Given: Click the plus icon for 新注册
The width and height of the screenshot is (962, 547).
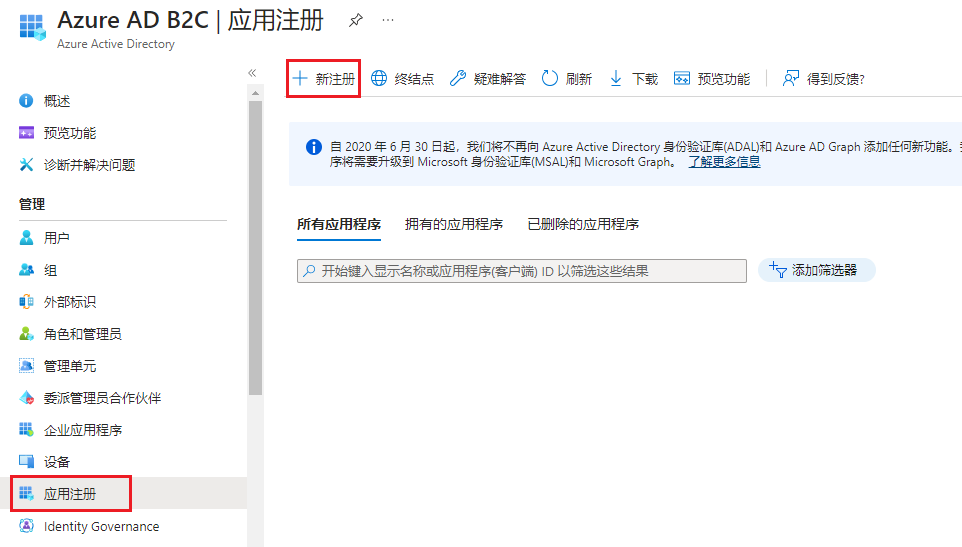Looking at the screenshot, I should coord(300,78).
